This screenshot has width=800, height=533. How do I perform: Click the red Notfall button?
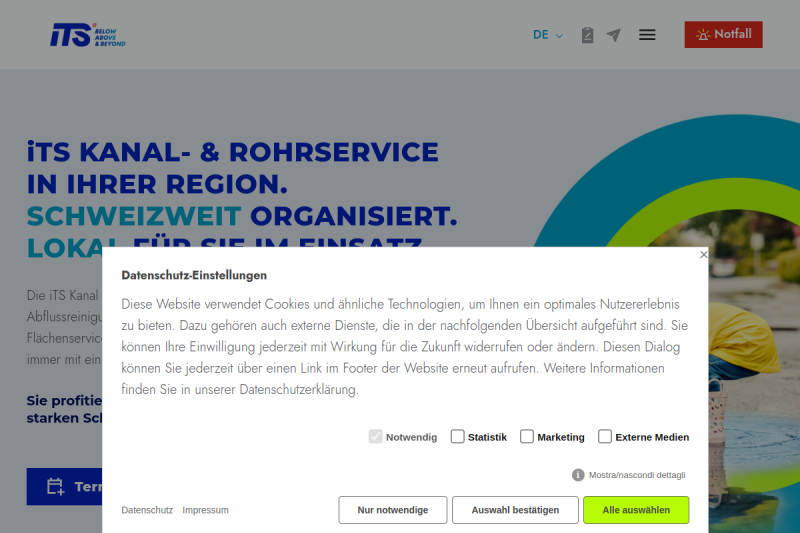723,34
